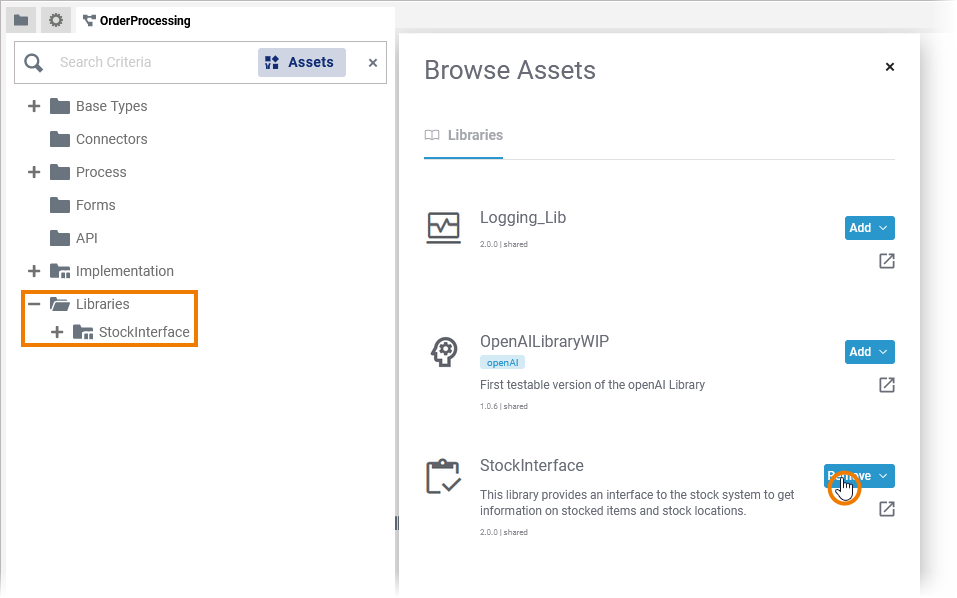Expand the Base Types folder
The image size is (957, 598).
click(x=34, y=106)
